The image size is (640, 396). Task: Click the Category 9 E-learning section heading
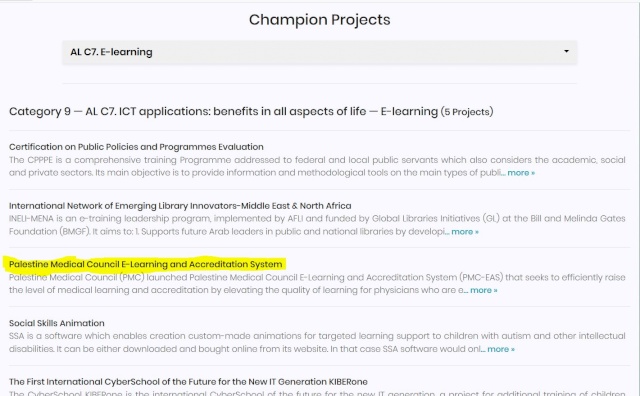[x=223, y=111]
